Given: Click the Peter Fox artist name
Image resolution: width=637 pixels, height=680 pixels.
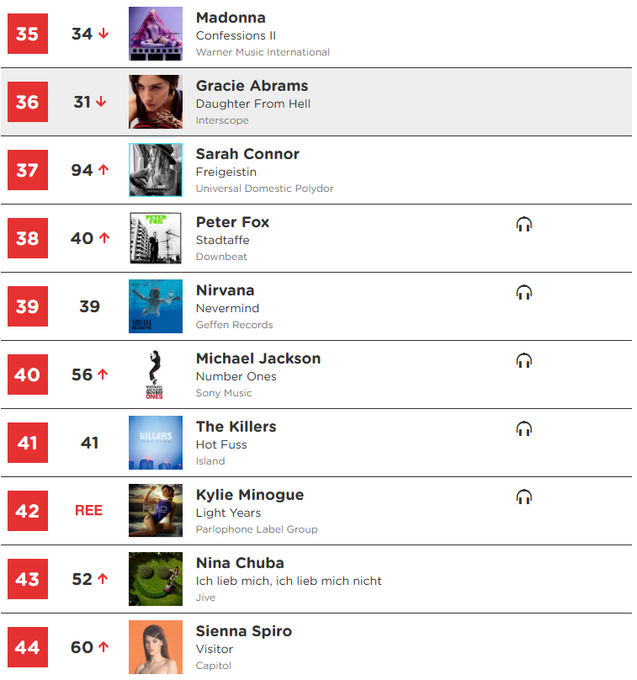Looking at the screenshot, I should (232, 222).
